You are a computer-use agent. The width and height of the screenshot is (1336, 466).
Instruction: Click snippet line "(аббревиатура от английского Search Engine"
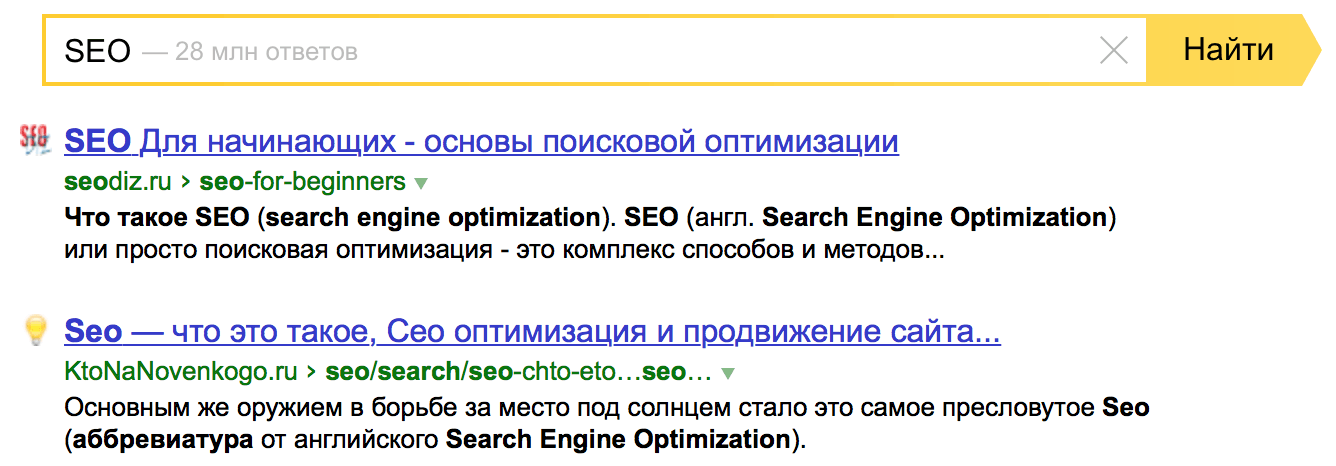coord(435,439)
